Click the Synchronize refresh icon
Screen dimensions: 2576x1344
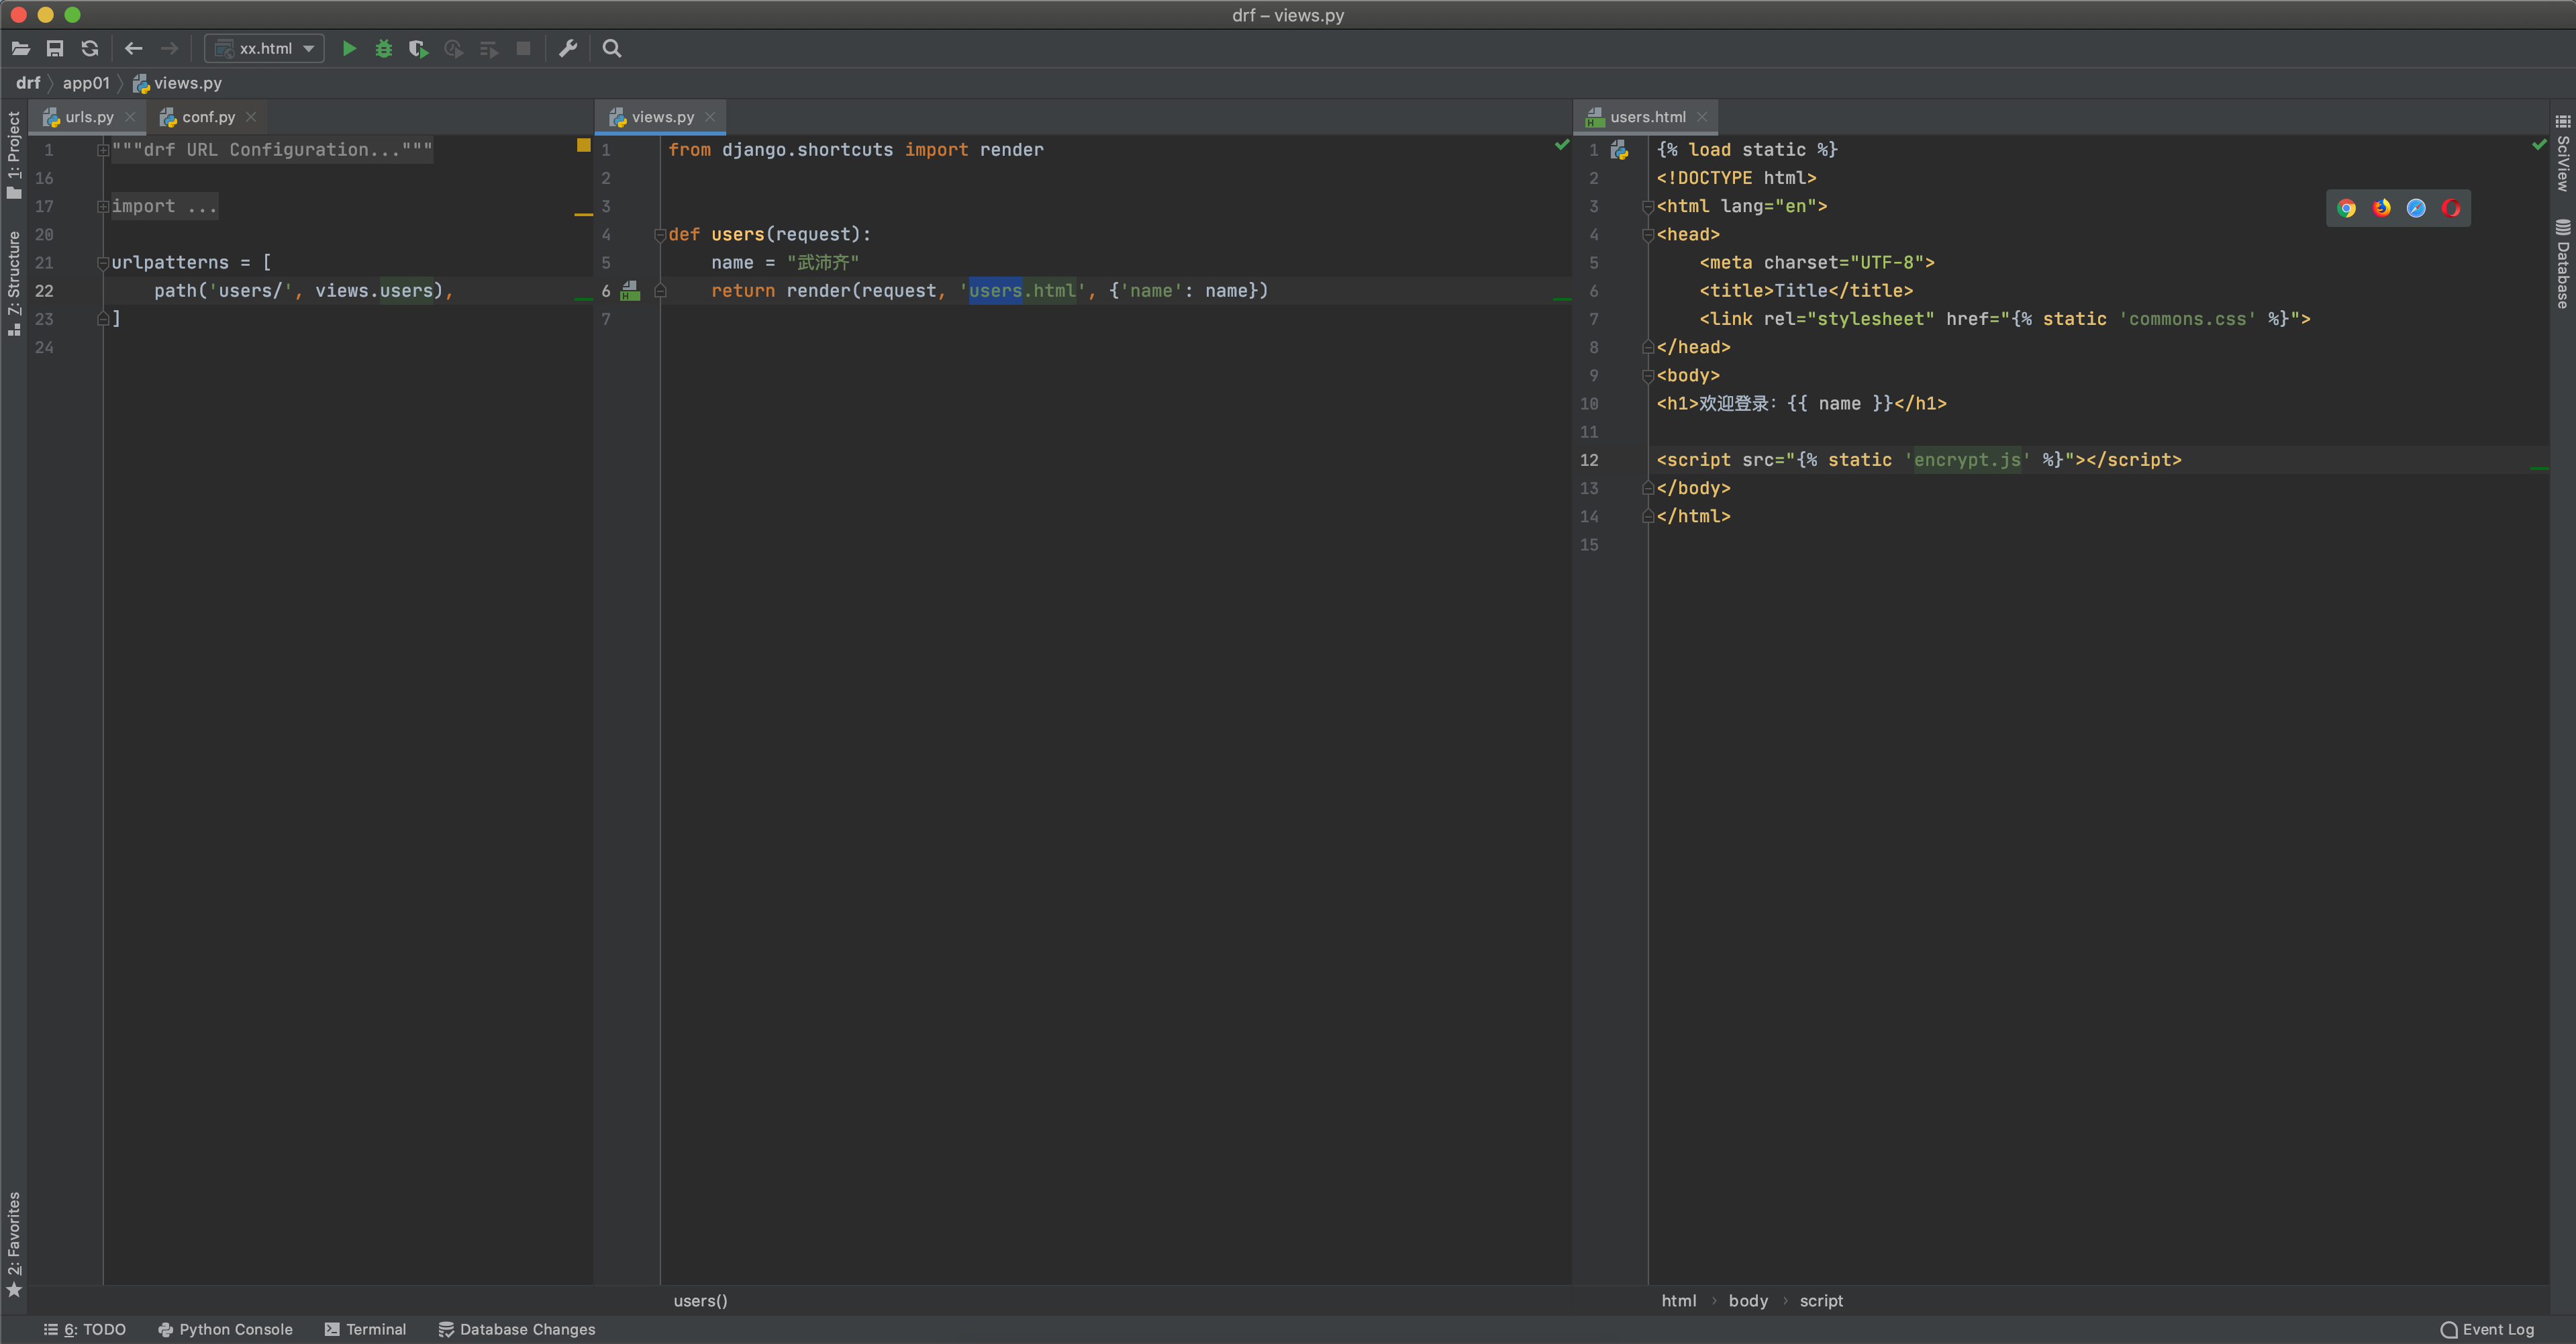pyautogui.click(x=90, y=48)
